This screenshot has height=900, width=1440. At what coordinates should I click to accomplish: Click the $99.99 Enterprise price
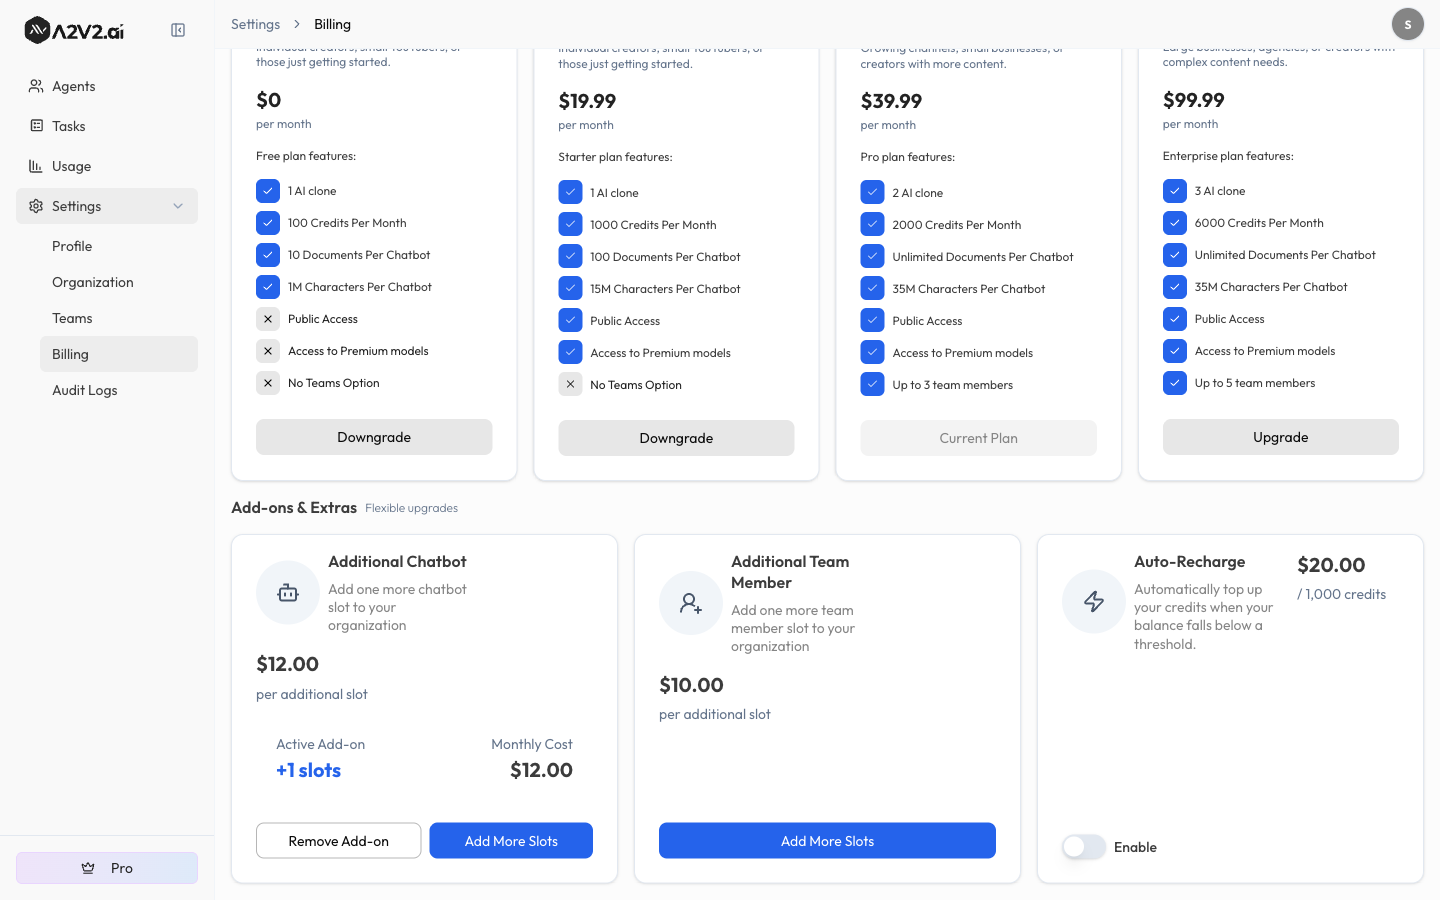click(1193, 100)
